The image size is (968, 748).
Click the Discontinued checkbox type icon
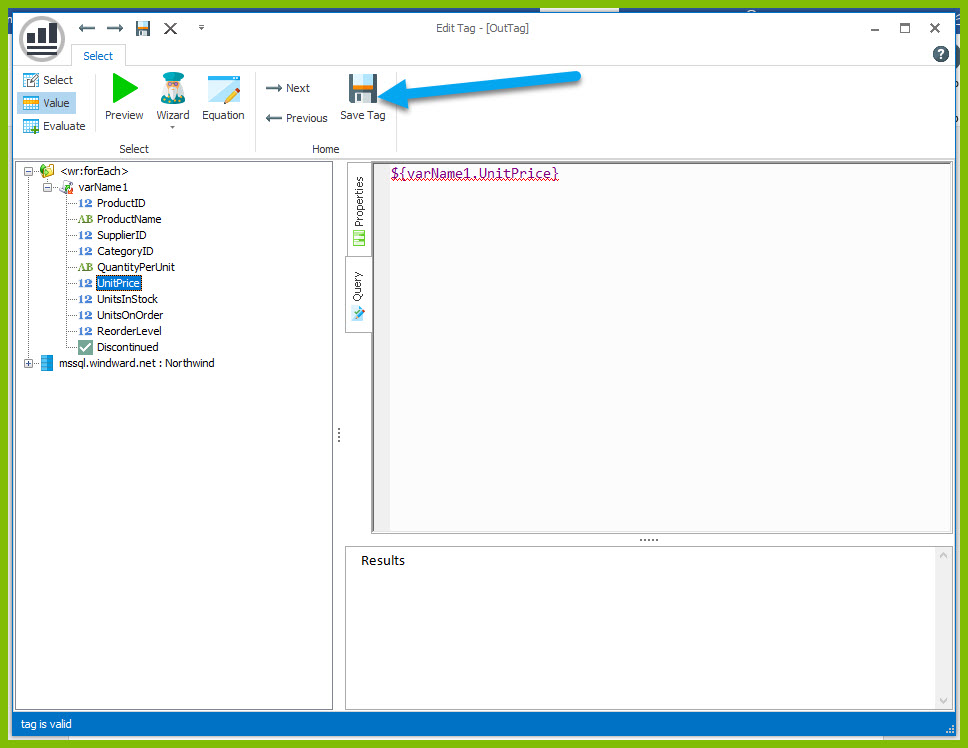85,347
